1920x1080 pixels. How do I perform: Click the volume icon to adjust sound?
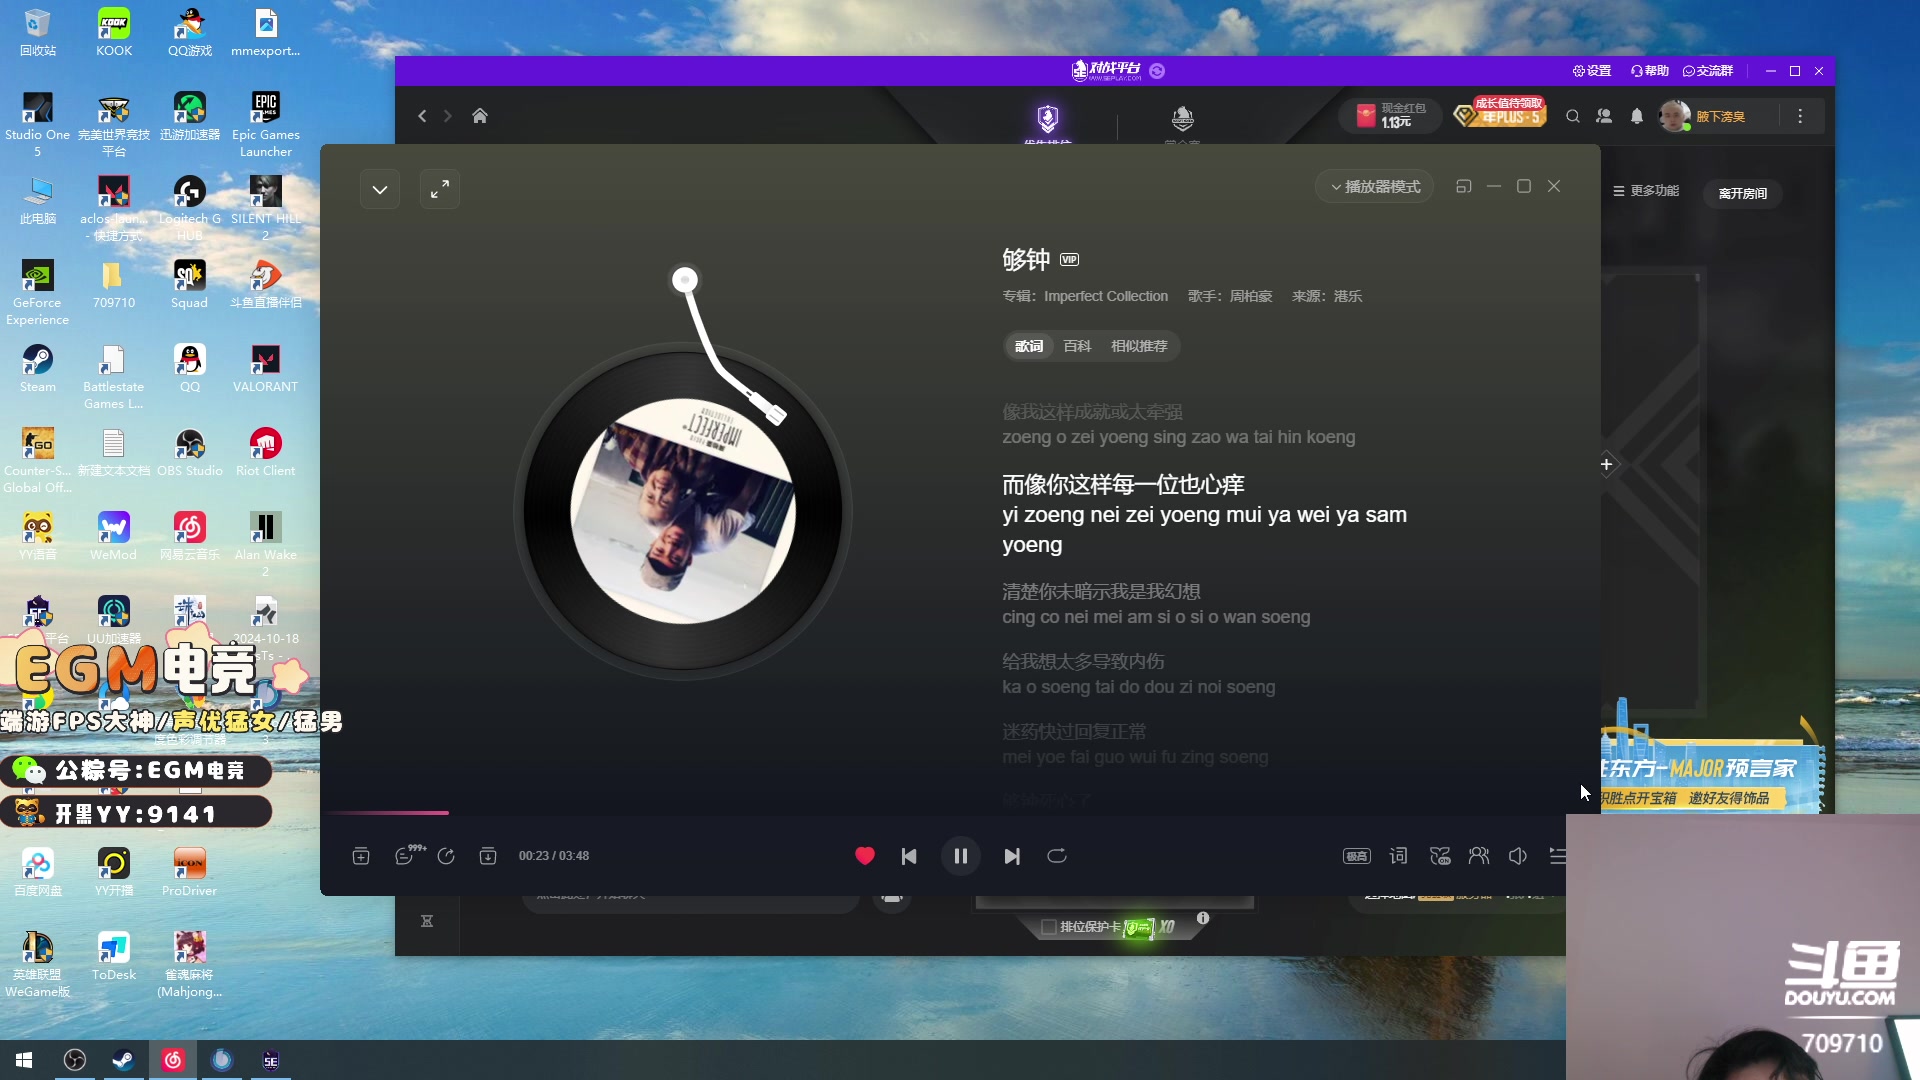point(1518,856)
